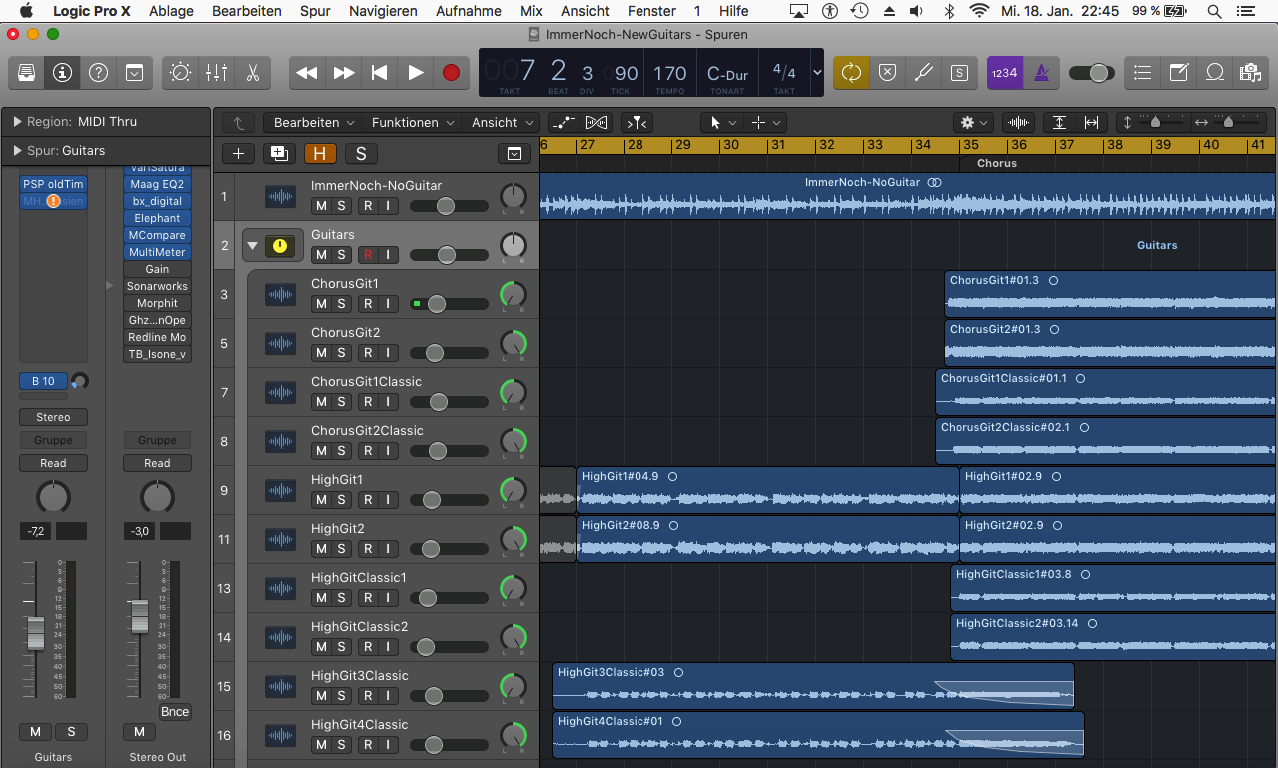Expand the Spur: Guitars section
Image resolution: width=1278 pixels, height=768 pixels.
[x=18, y=151]
